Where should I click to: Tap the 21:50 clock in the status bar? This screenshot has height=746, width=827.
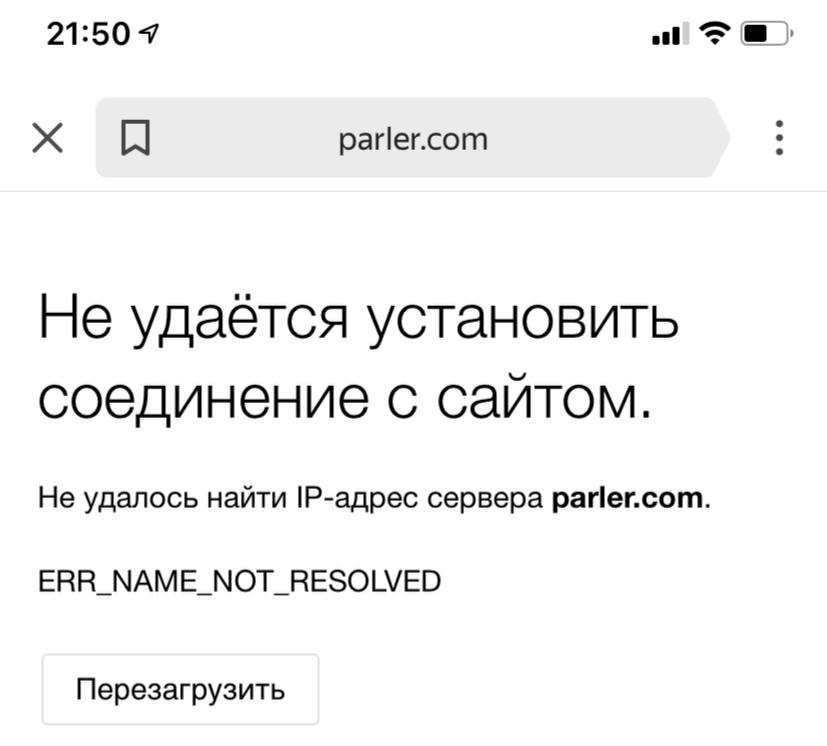tap(88, 35)
